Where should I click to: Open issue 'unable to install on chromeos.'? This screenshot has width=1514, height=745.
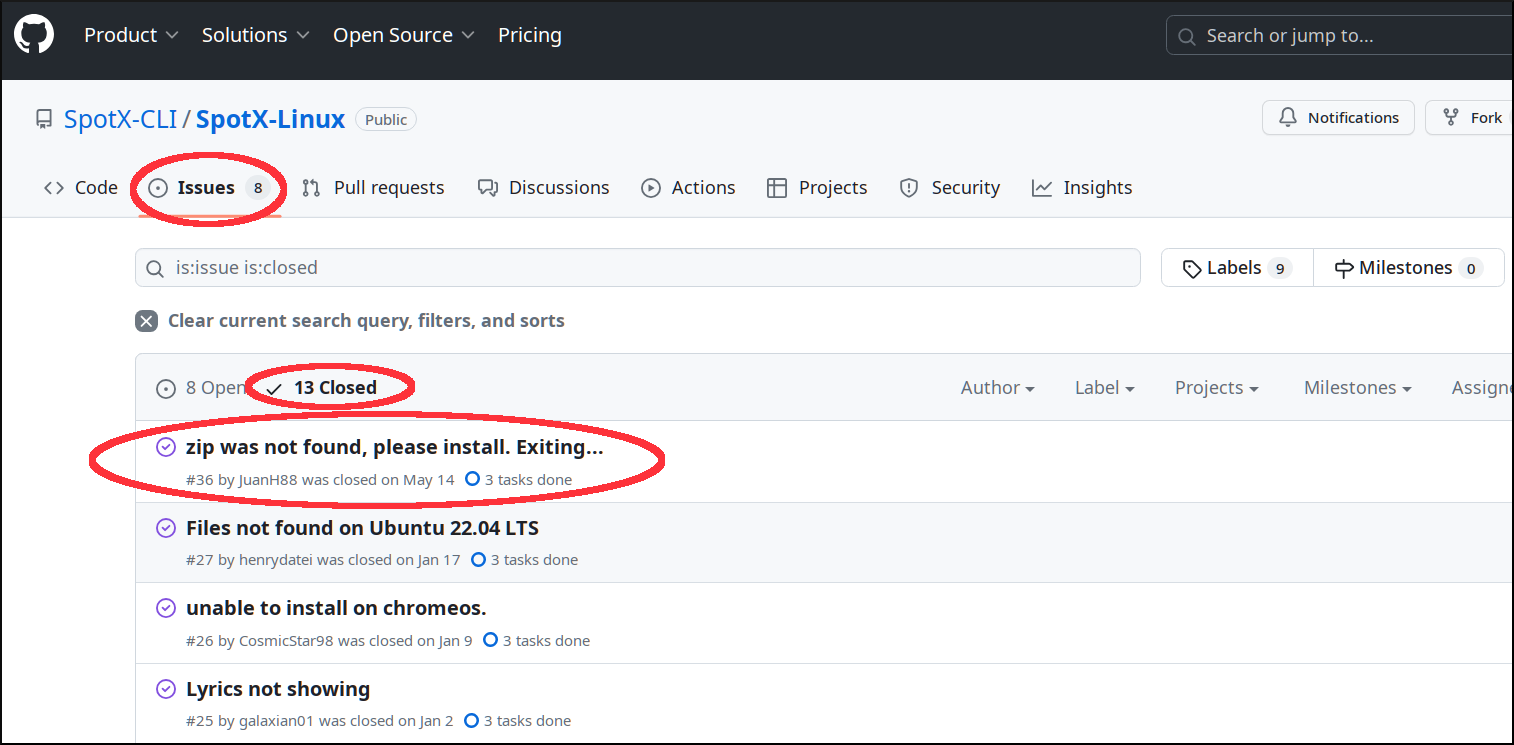[x=336, y=608]
